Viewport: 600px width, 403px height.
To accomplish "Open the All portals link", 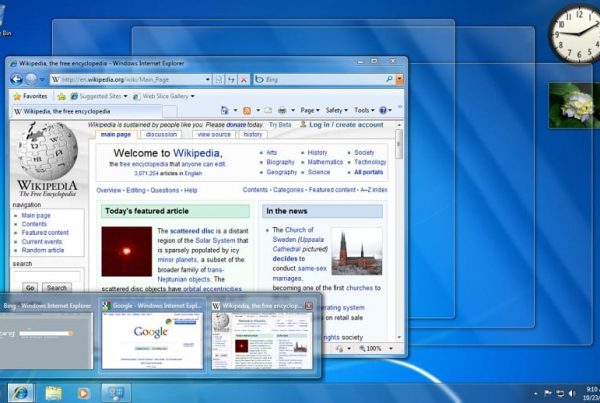I will [x=368, y=172].
